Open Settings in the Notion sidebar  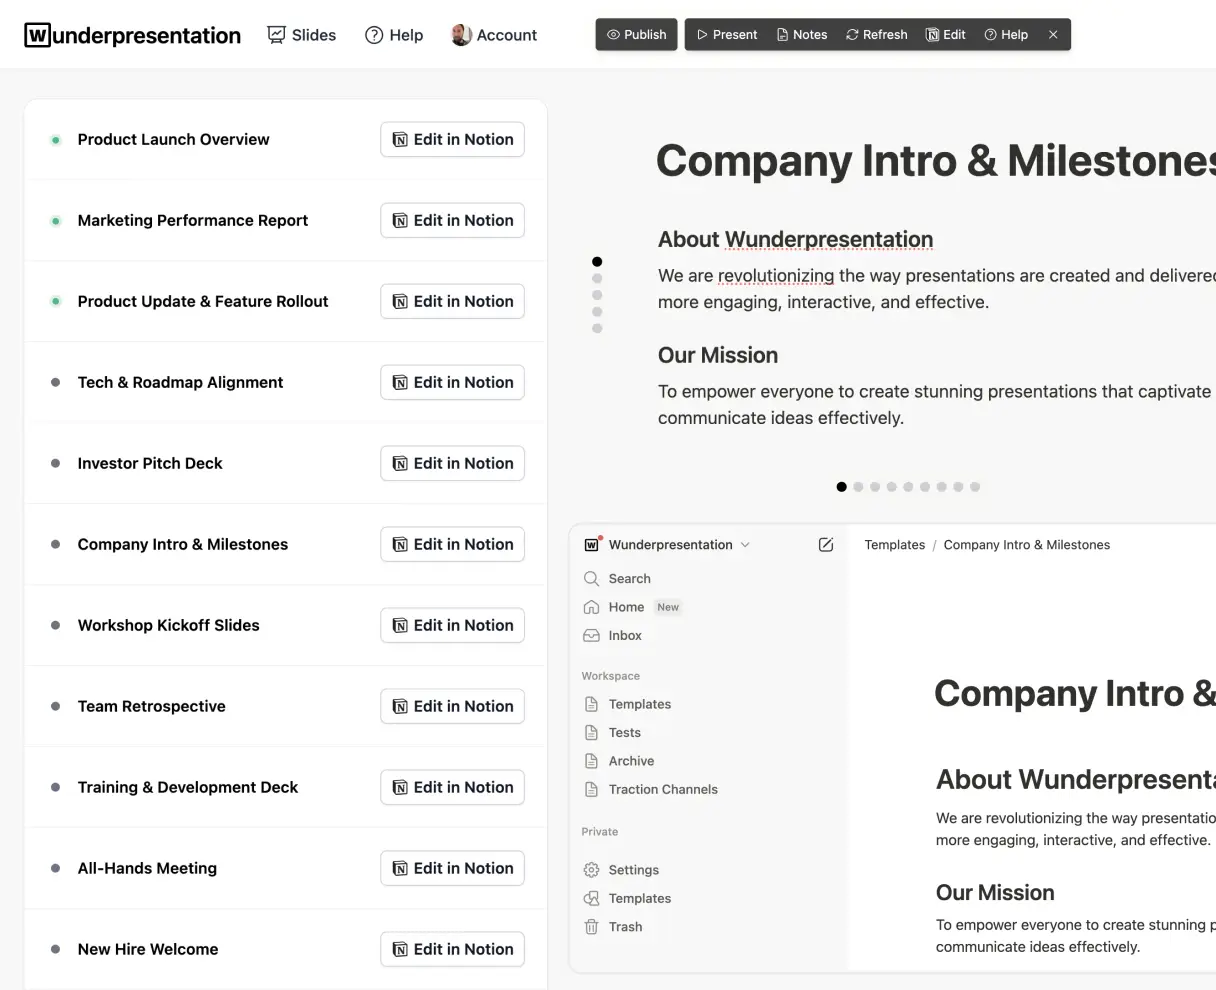pos(633,870)
